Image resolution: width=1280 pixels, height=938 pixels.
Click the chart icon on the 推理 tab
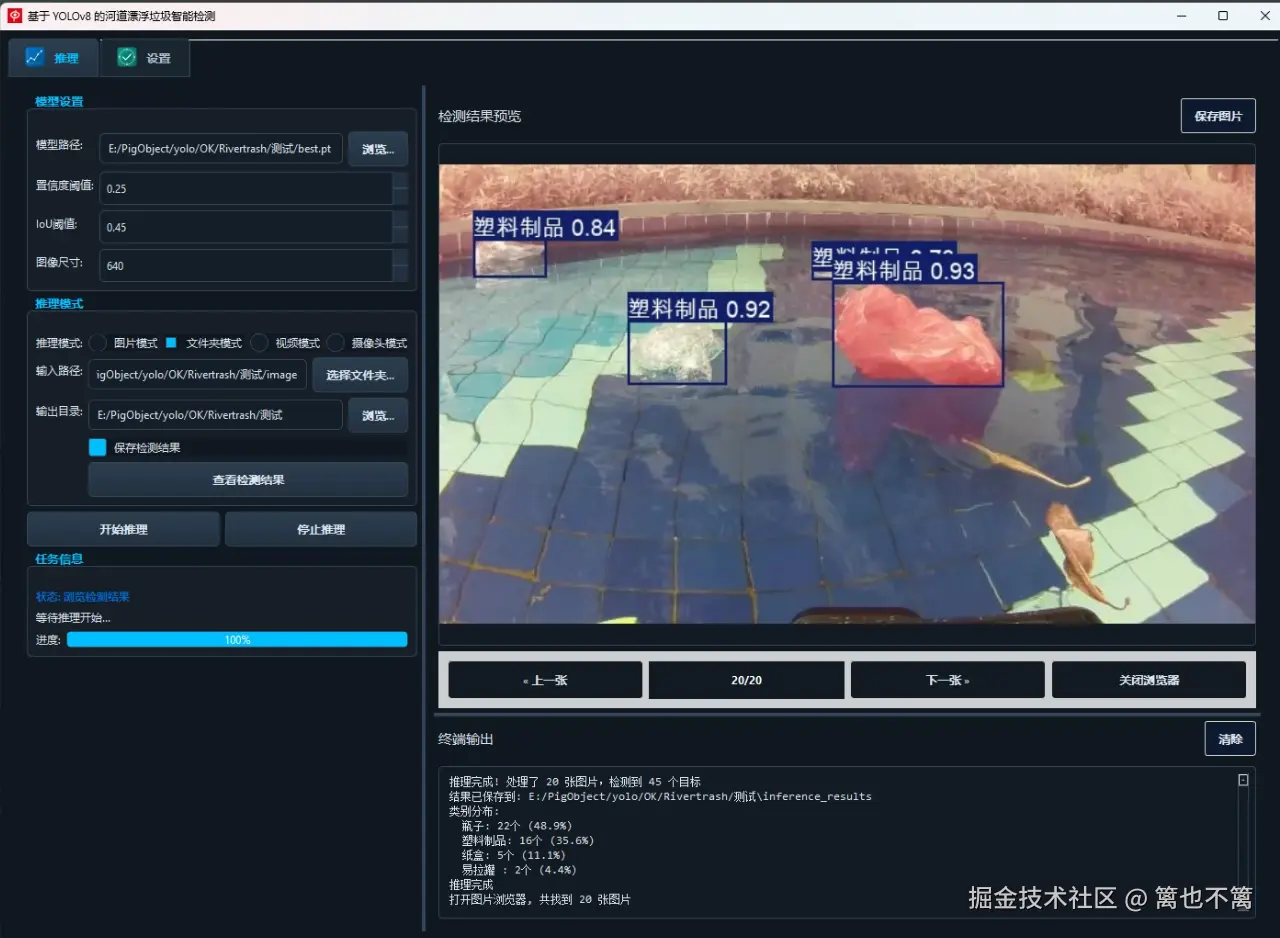[x=35, y=57]
